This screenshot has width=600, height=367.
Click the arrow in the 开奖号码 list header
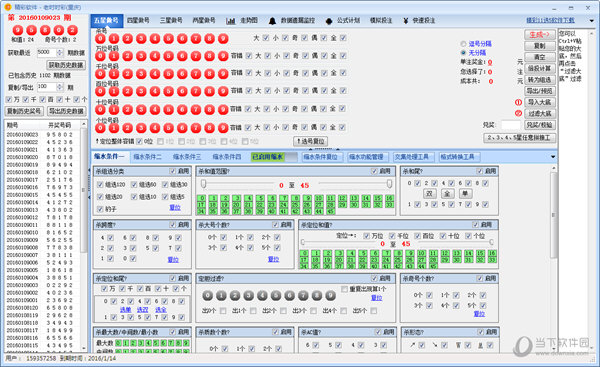(x=83, y=125)
